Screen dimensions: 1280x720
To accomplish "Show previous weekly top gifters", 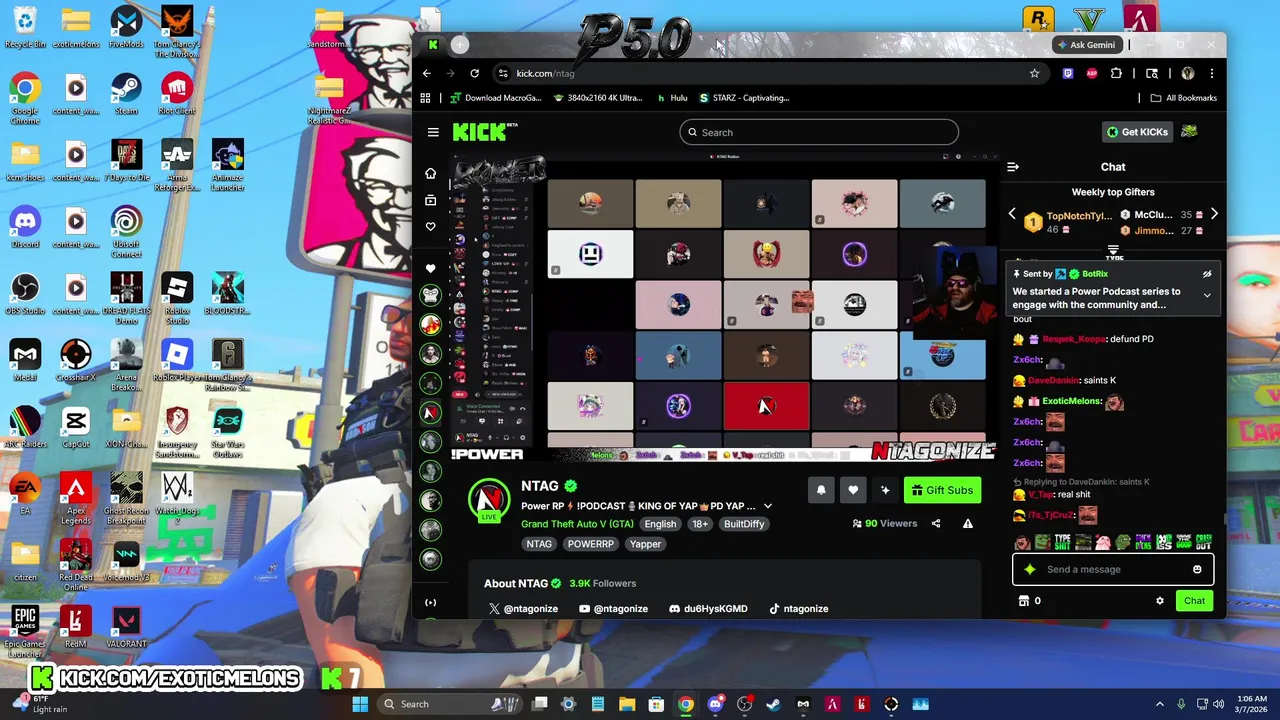I will click(x=1011, y=214).
